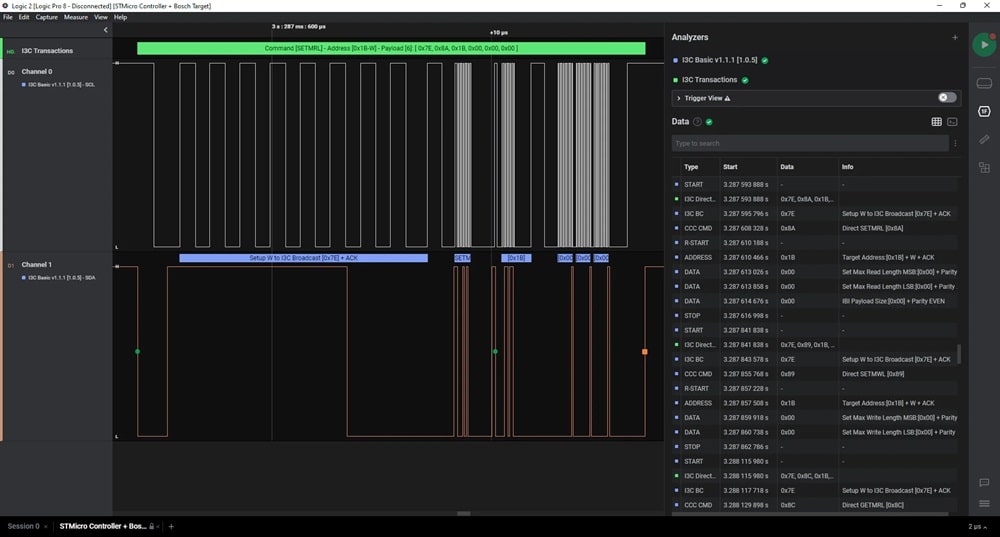Click the green check icon beside I3C Basic analyzer
This screenshot has width=1000, height=537.
pyautogui.click(x=765, y=61)
